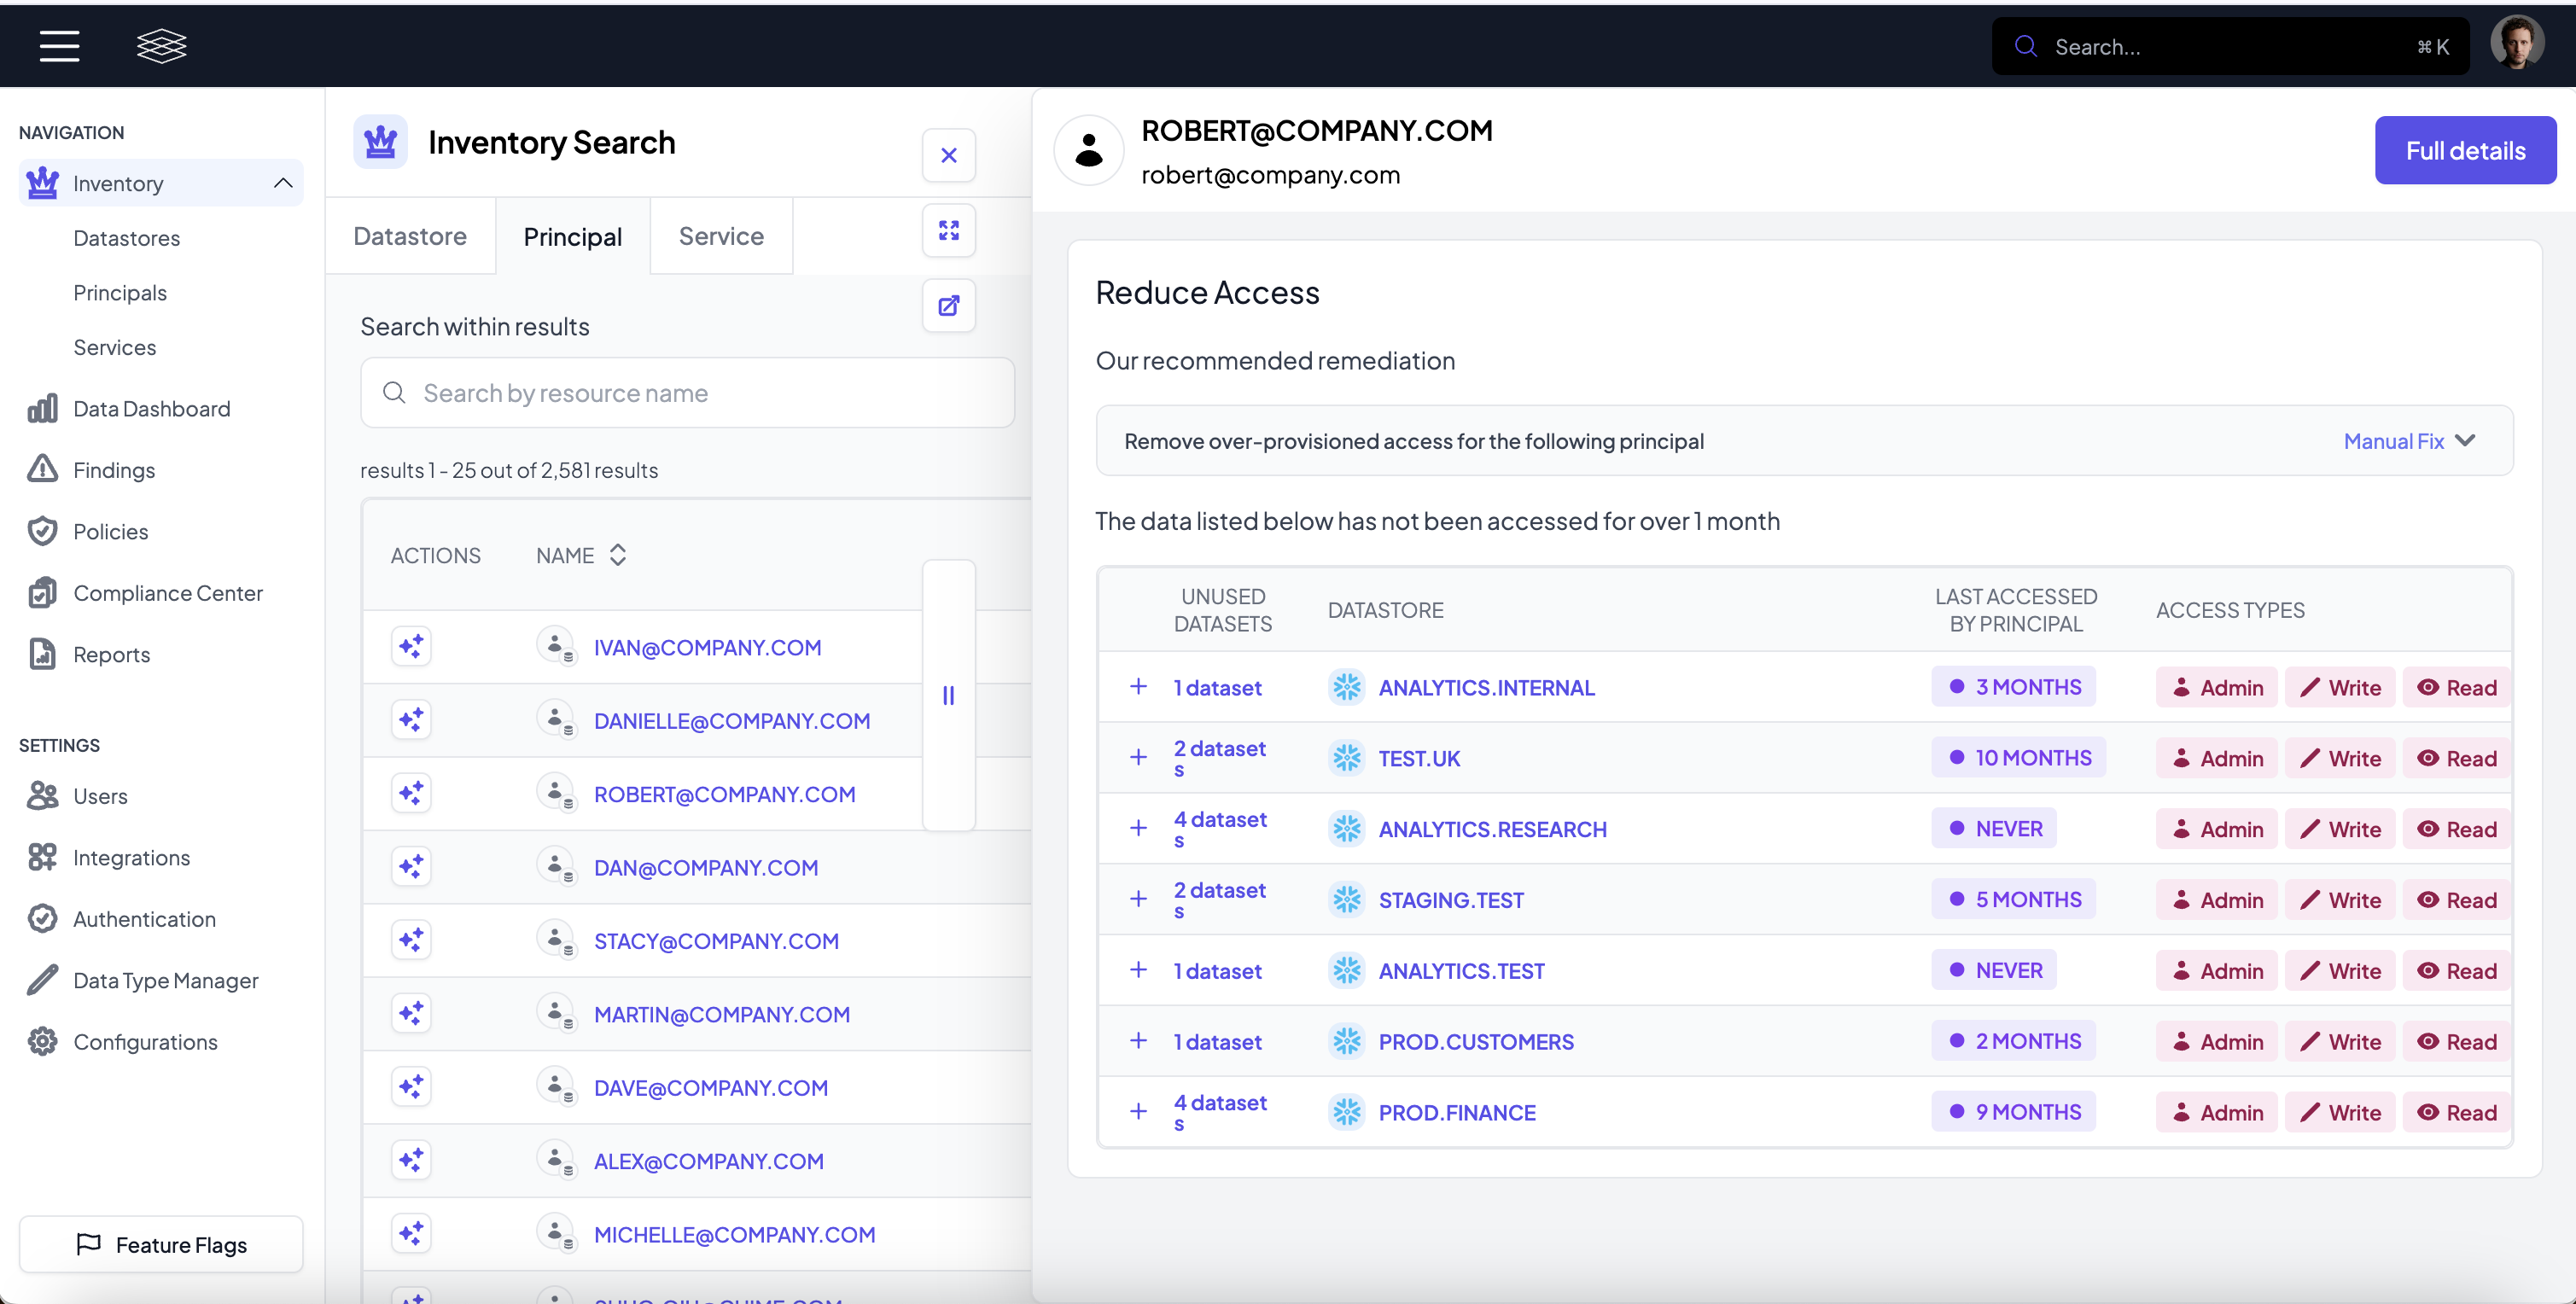The width and height of the screenshot is (2576, 1304).
Task: Click the Snowflake icon for ANALYTICS.INTERNAL
Action: pos(1346,687)
